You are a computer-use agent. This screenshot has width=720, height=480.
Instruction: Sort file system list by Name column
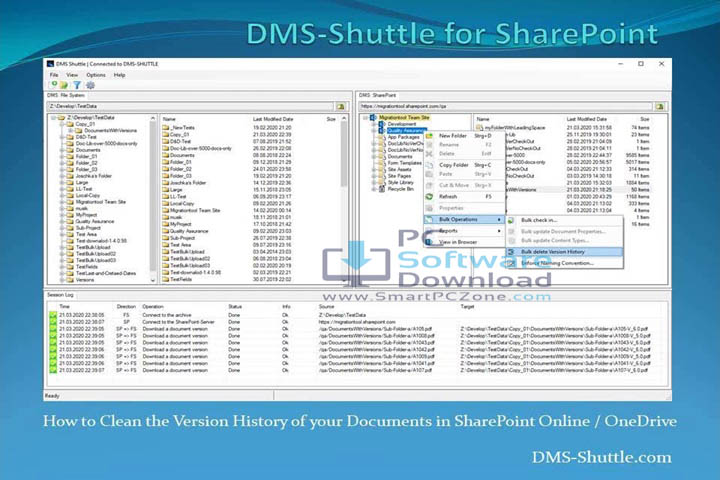[169, 119]
